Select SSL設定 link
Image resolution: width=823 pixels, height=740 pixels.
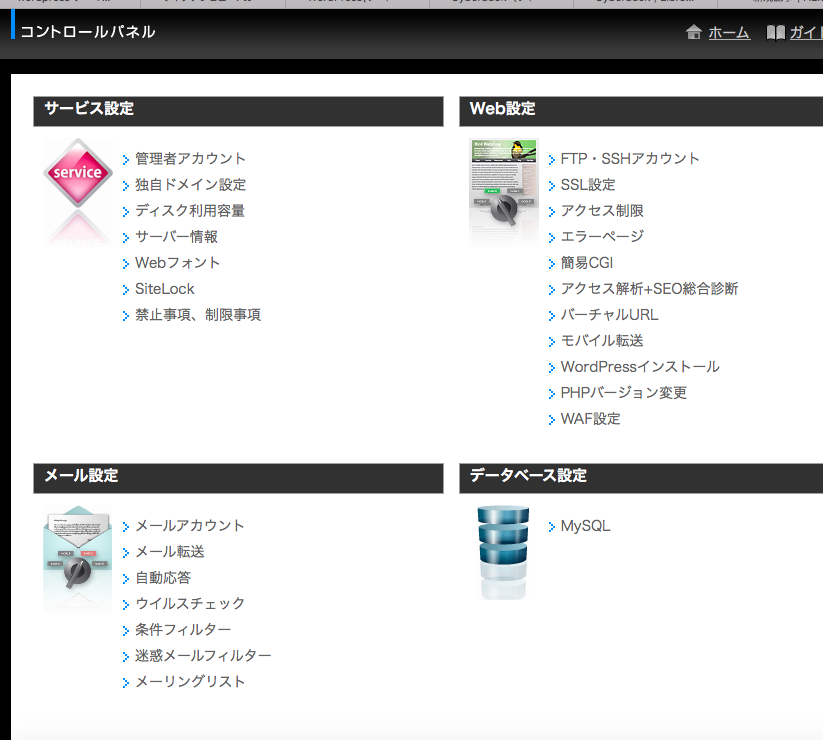588,185
